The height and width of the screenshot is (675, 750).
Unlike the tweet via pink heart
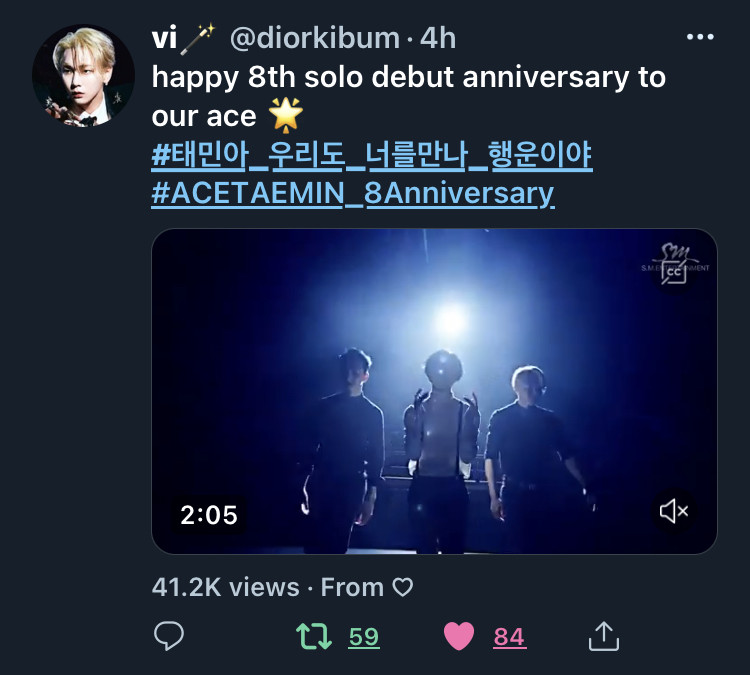[459, 636]
